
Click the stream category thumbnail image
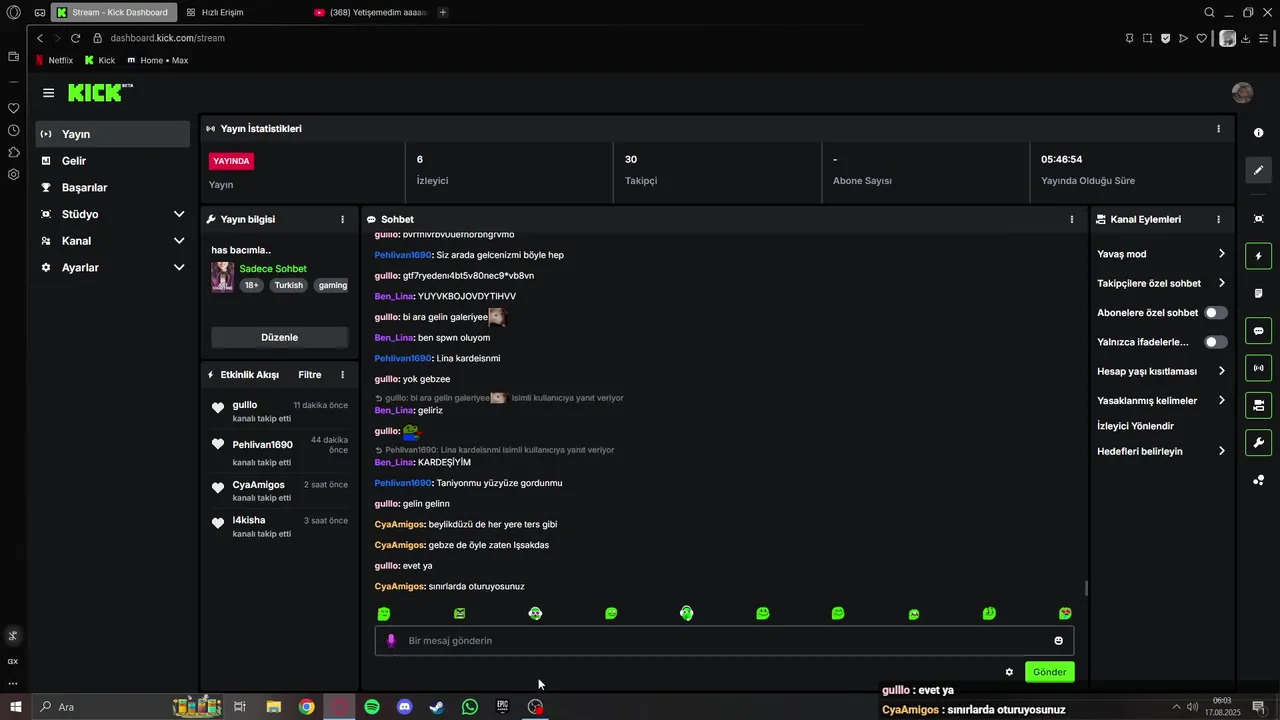223,277
